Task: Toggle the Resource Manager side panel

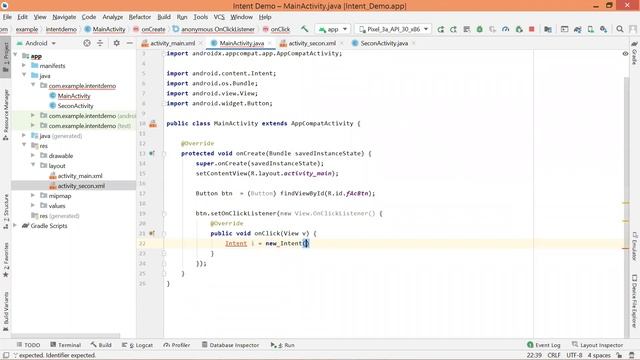Action: [x=6, y=115]
